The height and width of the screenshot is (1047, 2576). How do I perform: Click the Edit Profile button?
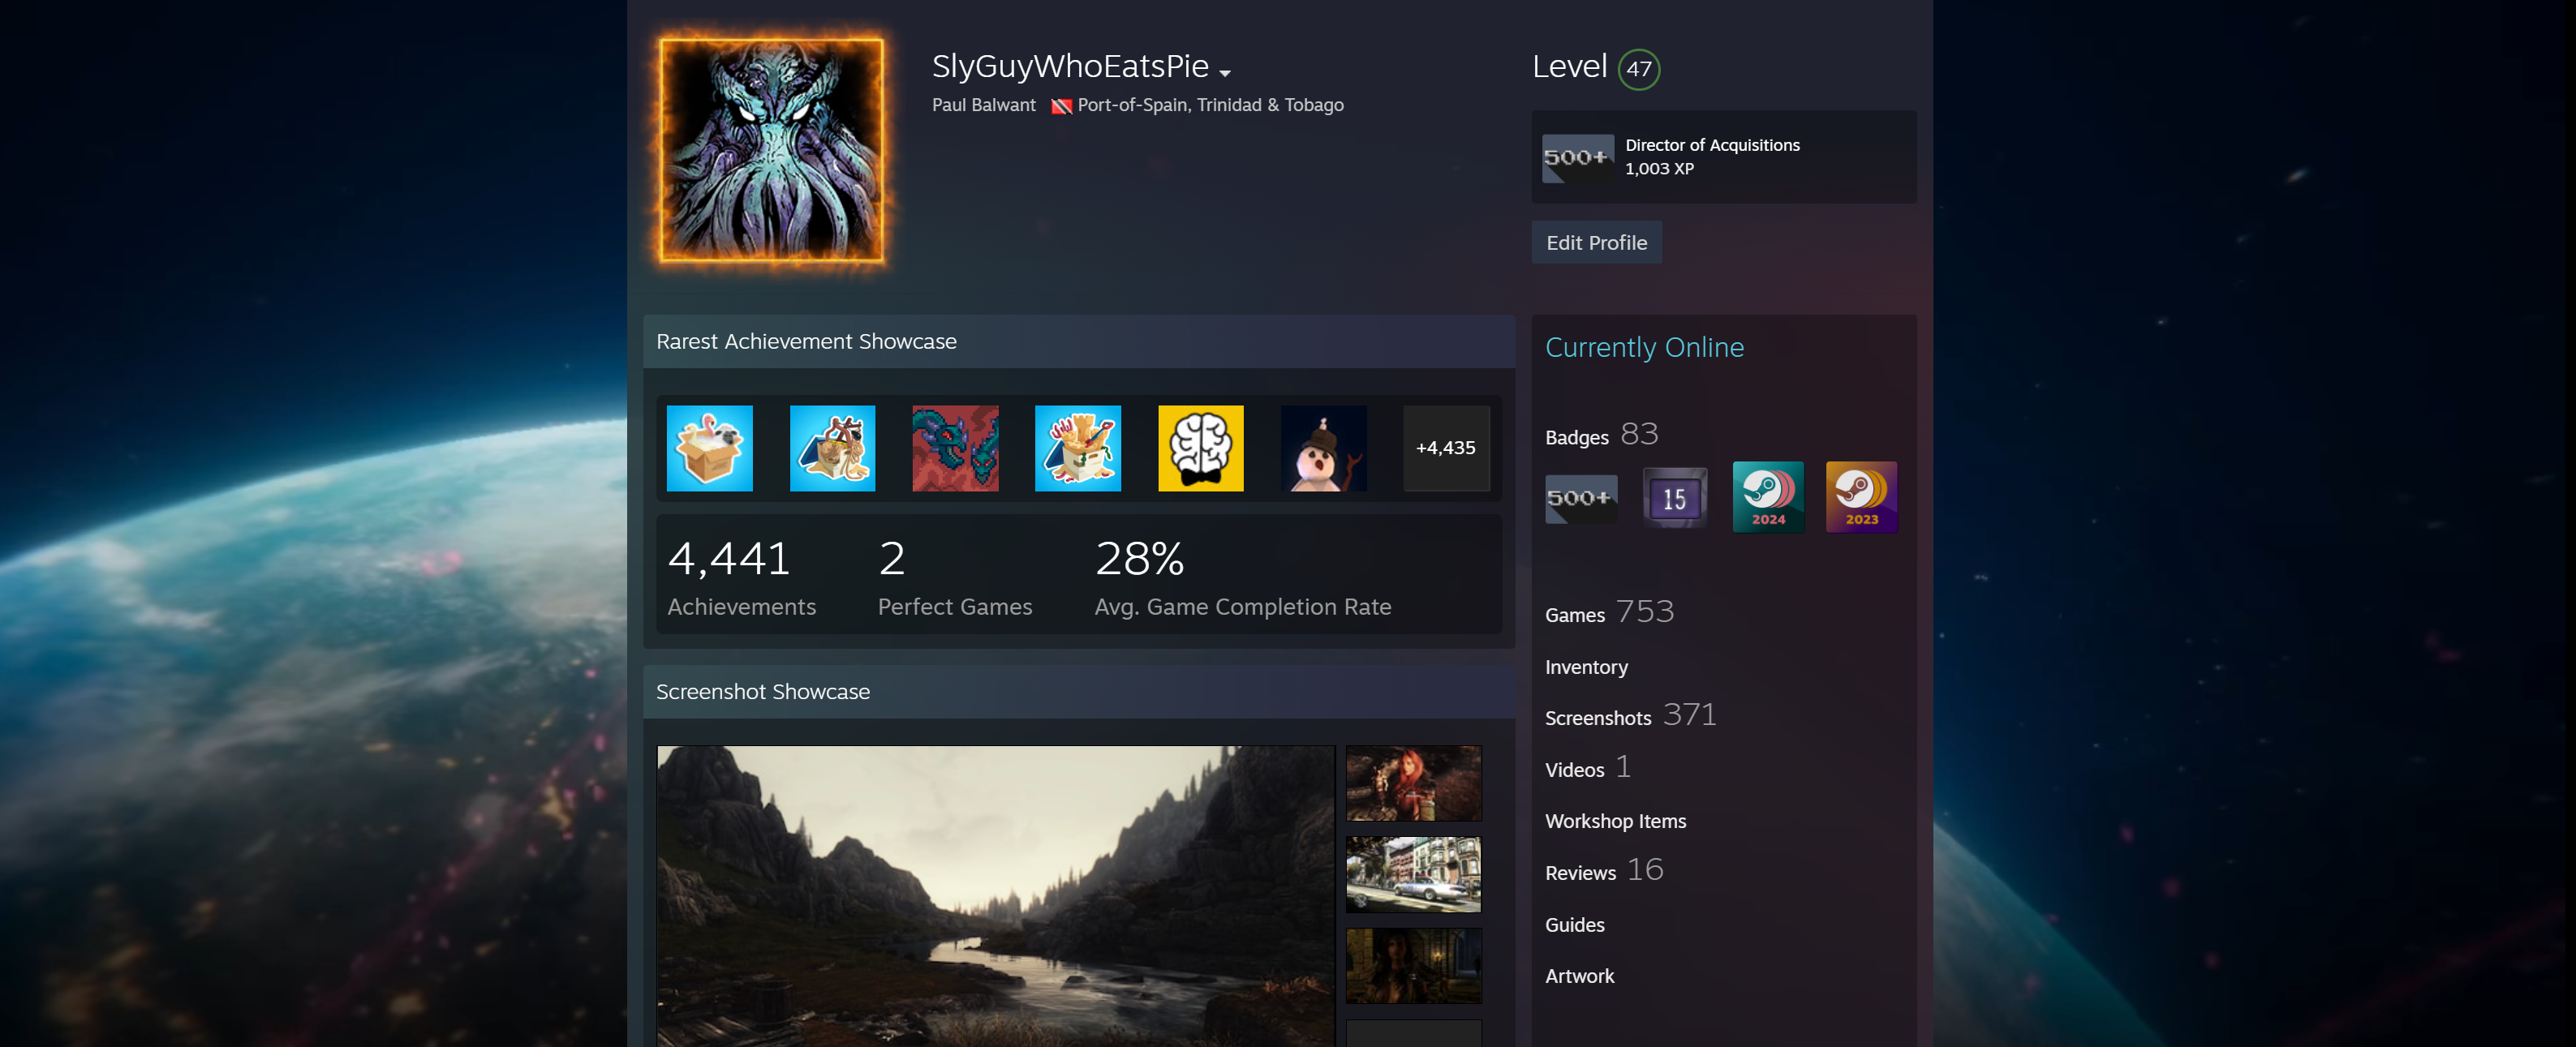[x=1596, y=242]
